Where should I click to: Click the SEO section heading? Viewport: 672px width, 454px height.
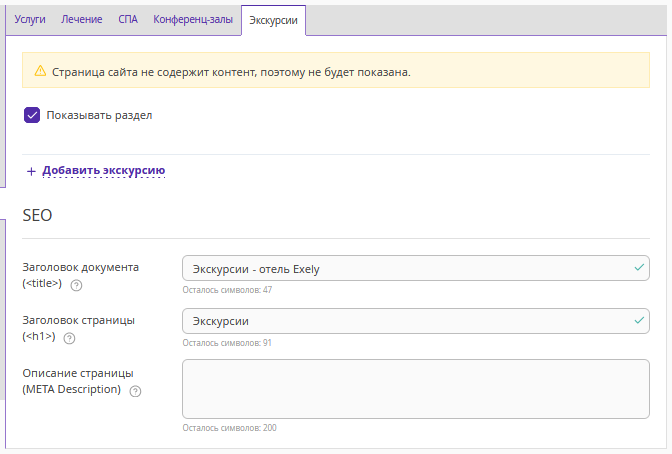(37, 215)
